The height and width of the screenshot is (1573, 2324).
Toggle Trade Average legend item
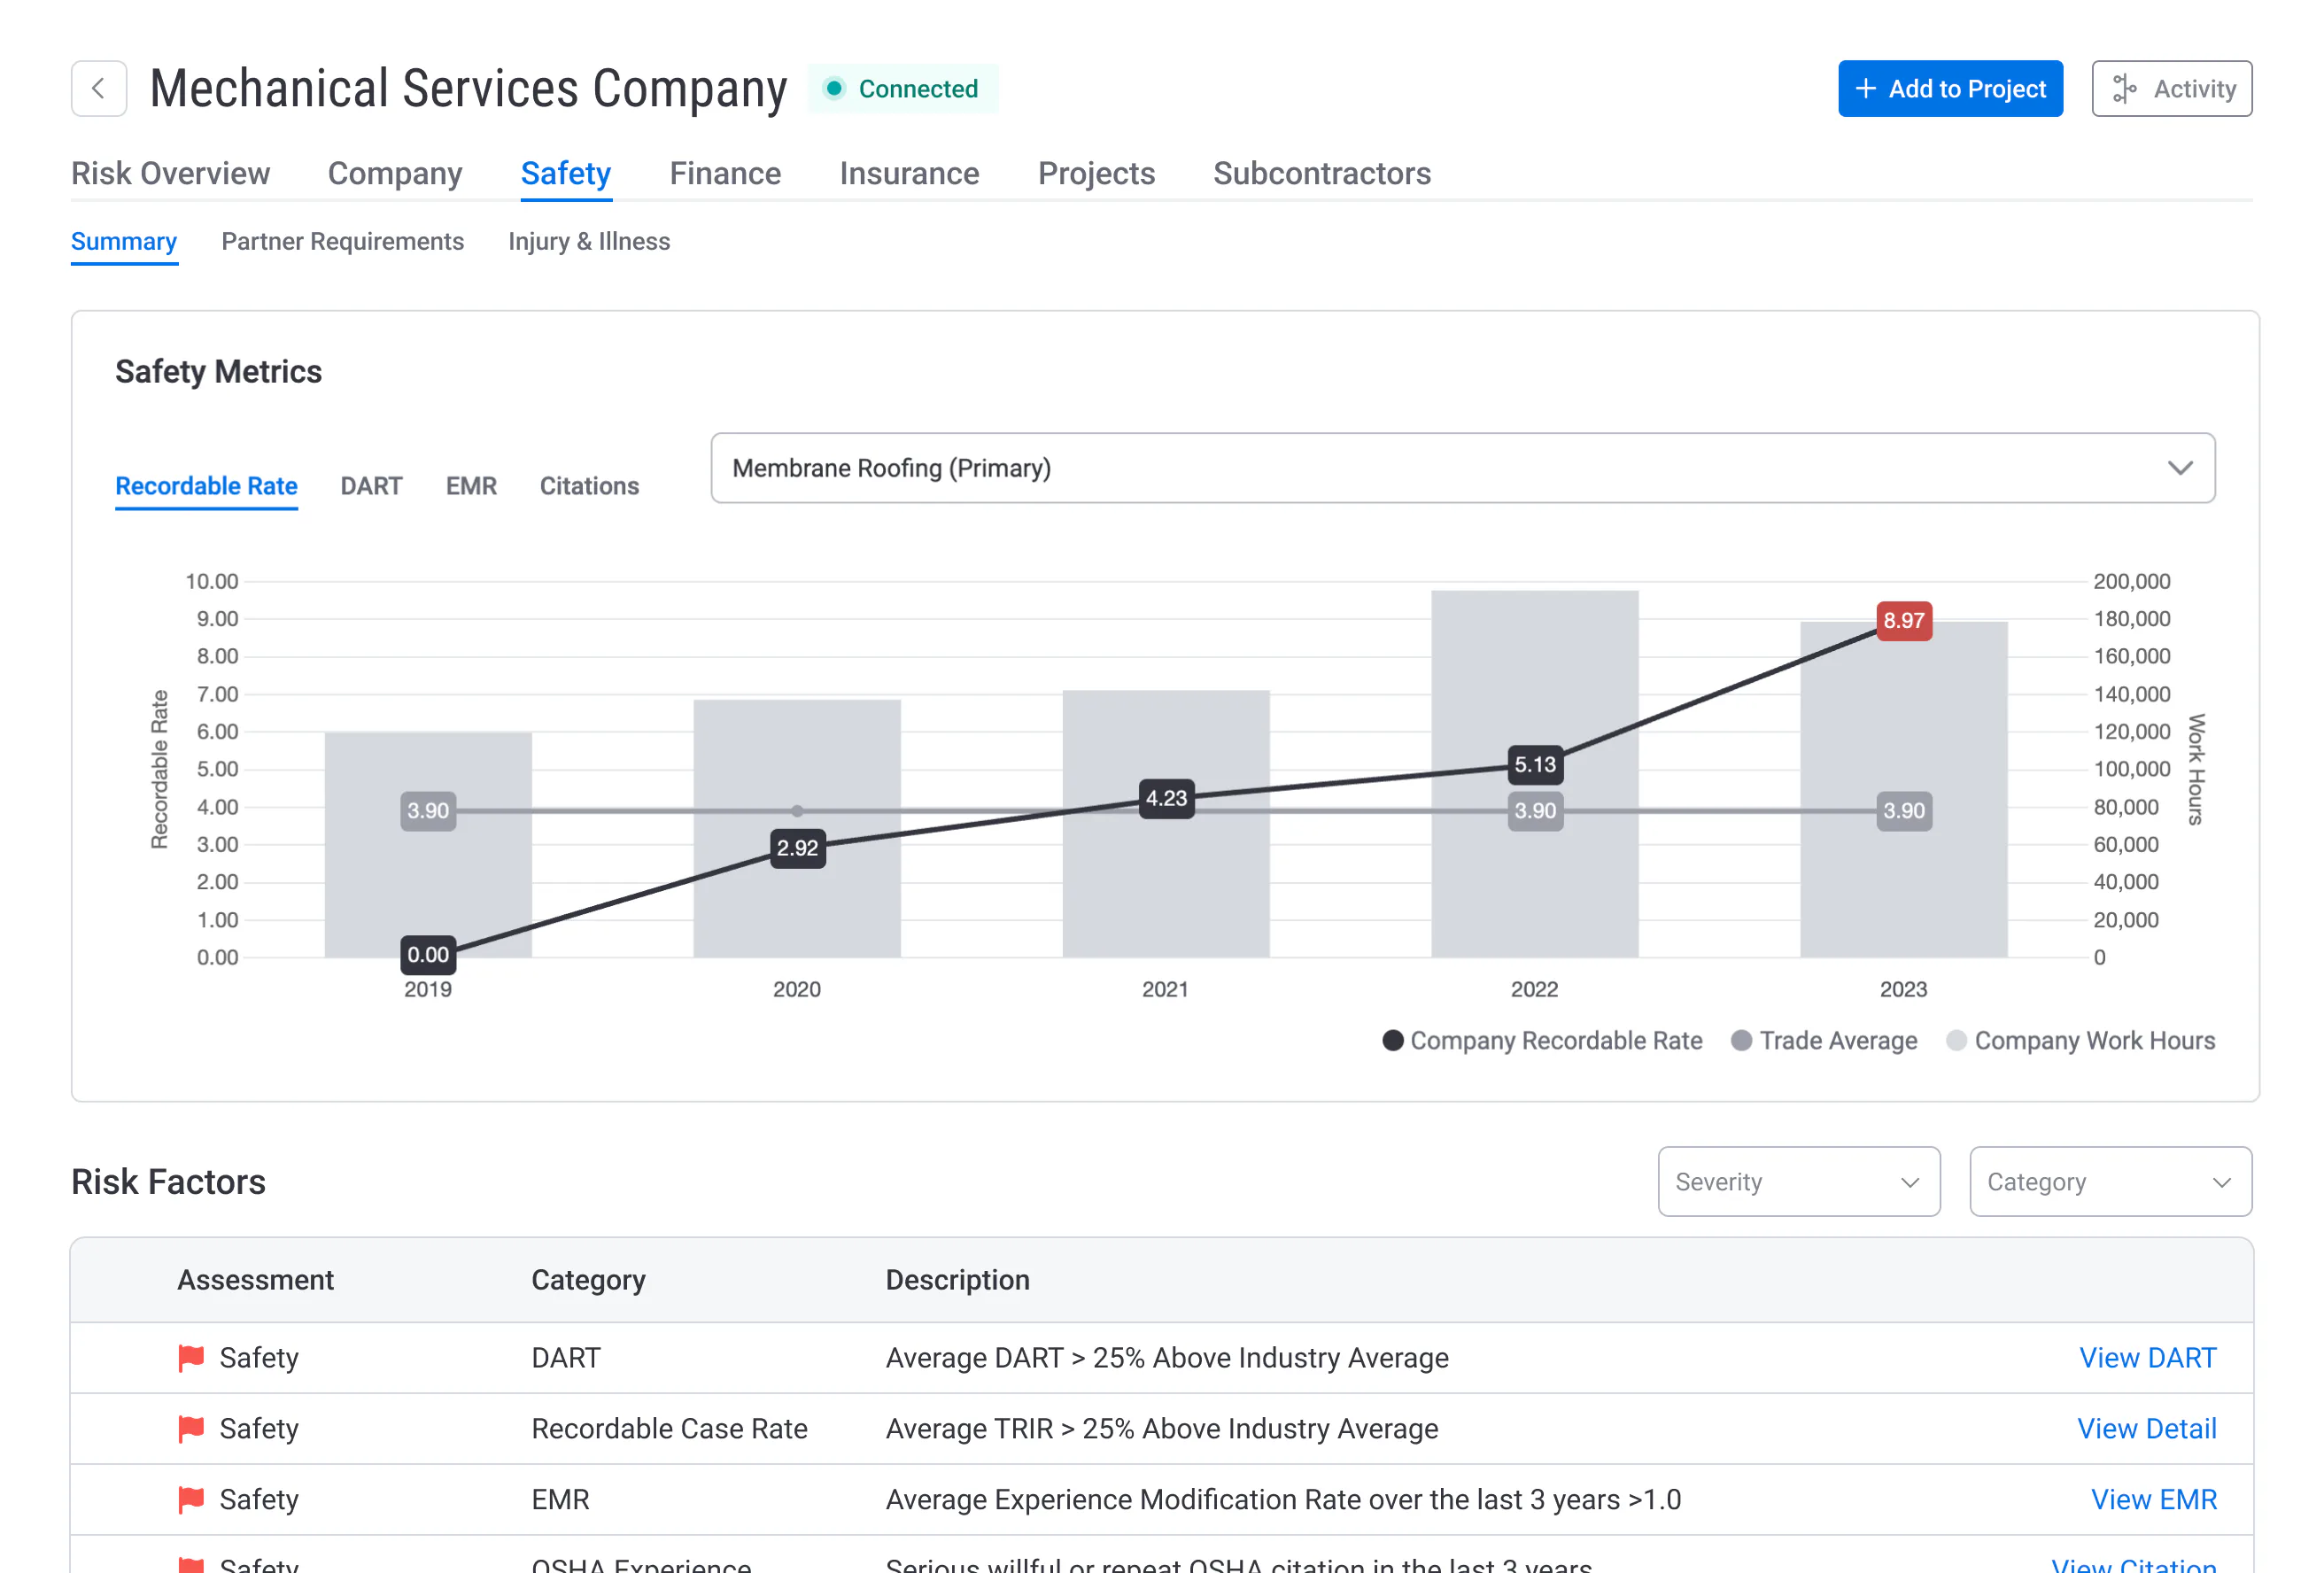click(1824, 1041)
